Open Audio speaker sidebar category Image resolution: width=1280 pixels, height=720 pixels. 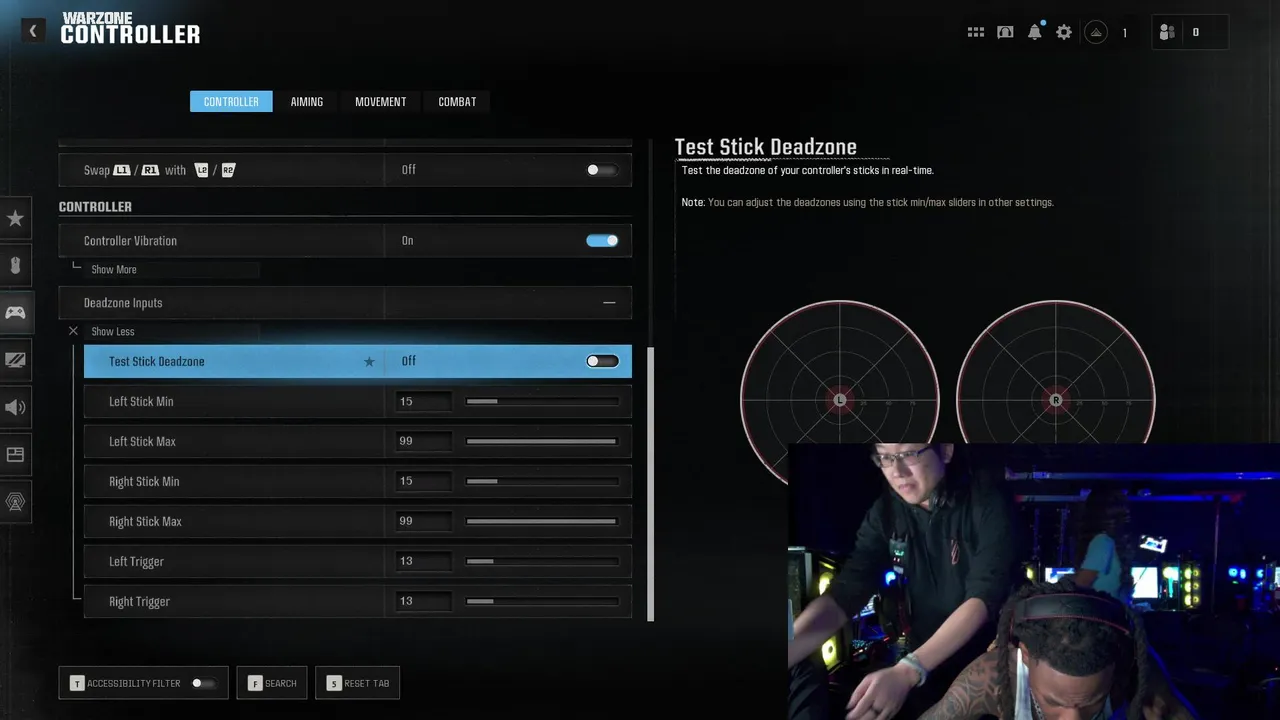coord(15,407)
